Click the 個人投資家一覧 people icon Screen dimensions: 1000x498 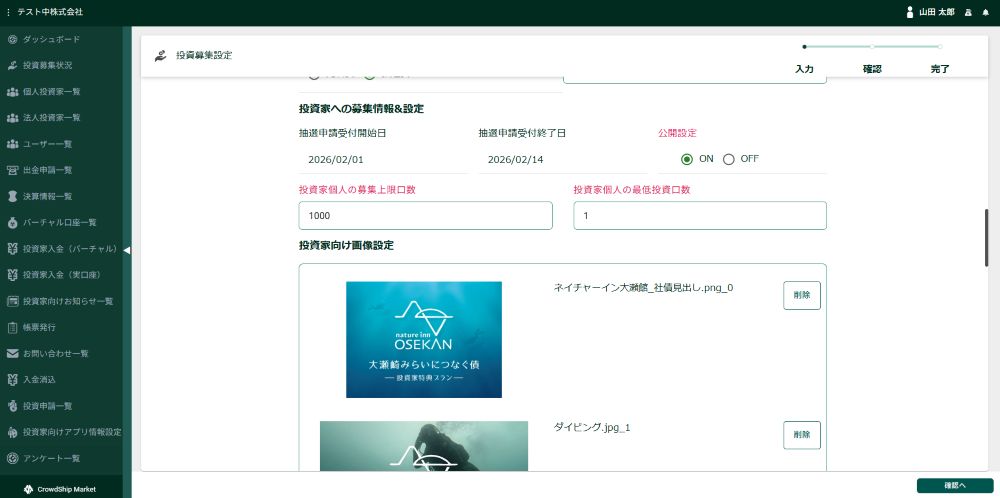12,92
